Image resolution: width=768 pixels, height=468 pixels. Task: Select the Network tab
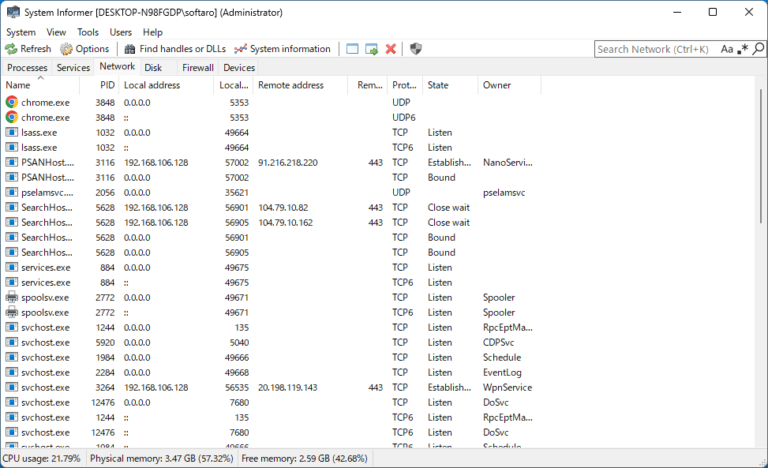coord(117,67)
